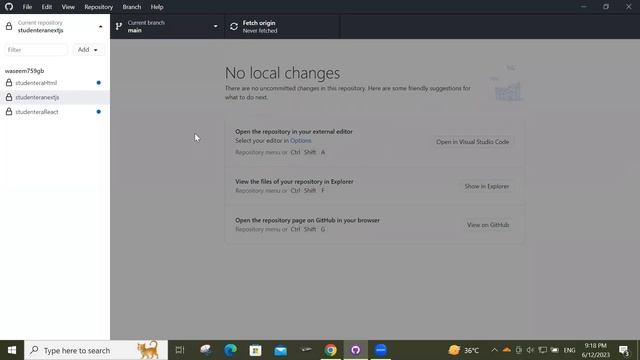Viewport: 640px width, 360px height.
Task: Open Task View from taskbar
Action: tap(180, 350)
